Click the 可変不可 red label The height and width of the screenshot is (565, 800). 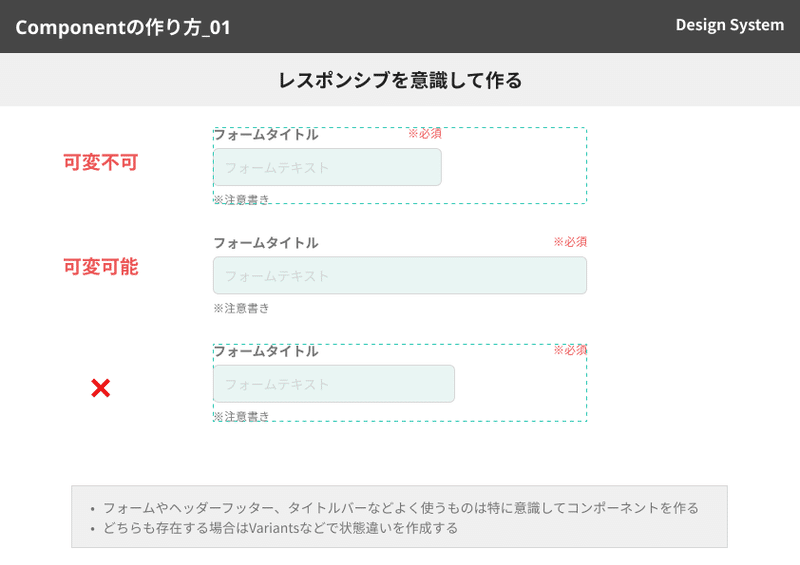point(101,162)
